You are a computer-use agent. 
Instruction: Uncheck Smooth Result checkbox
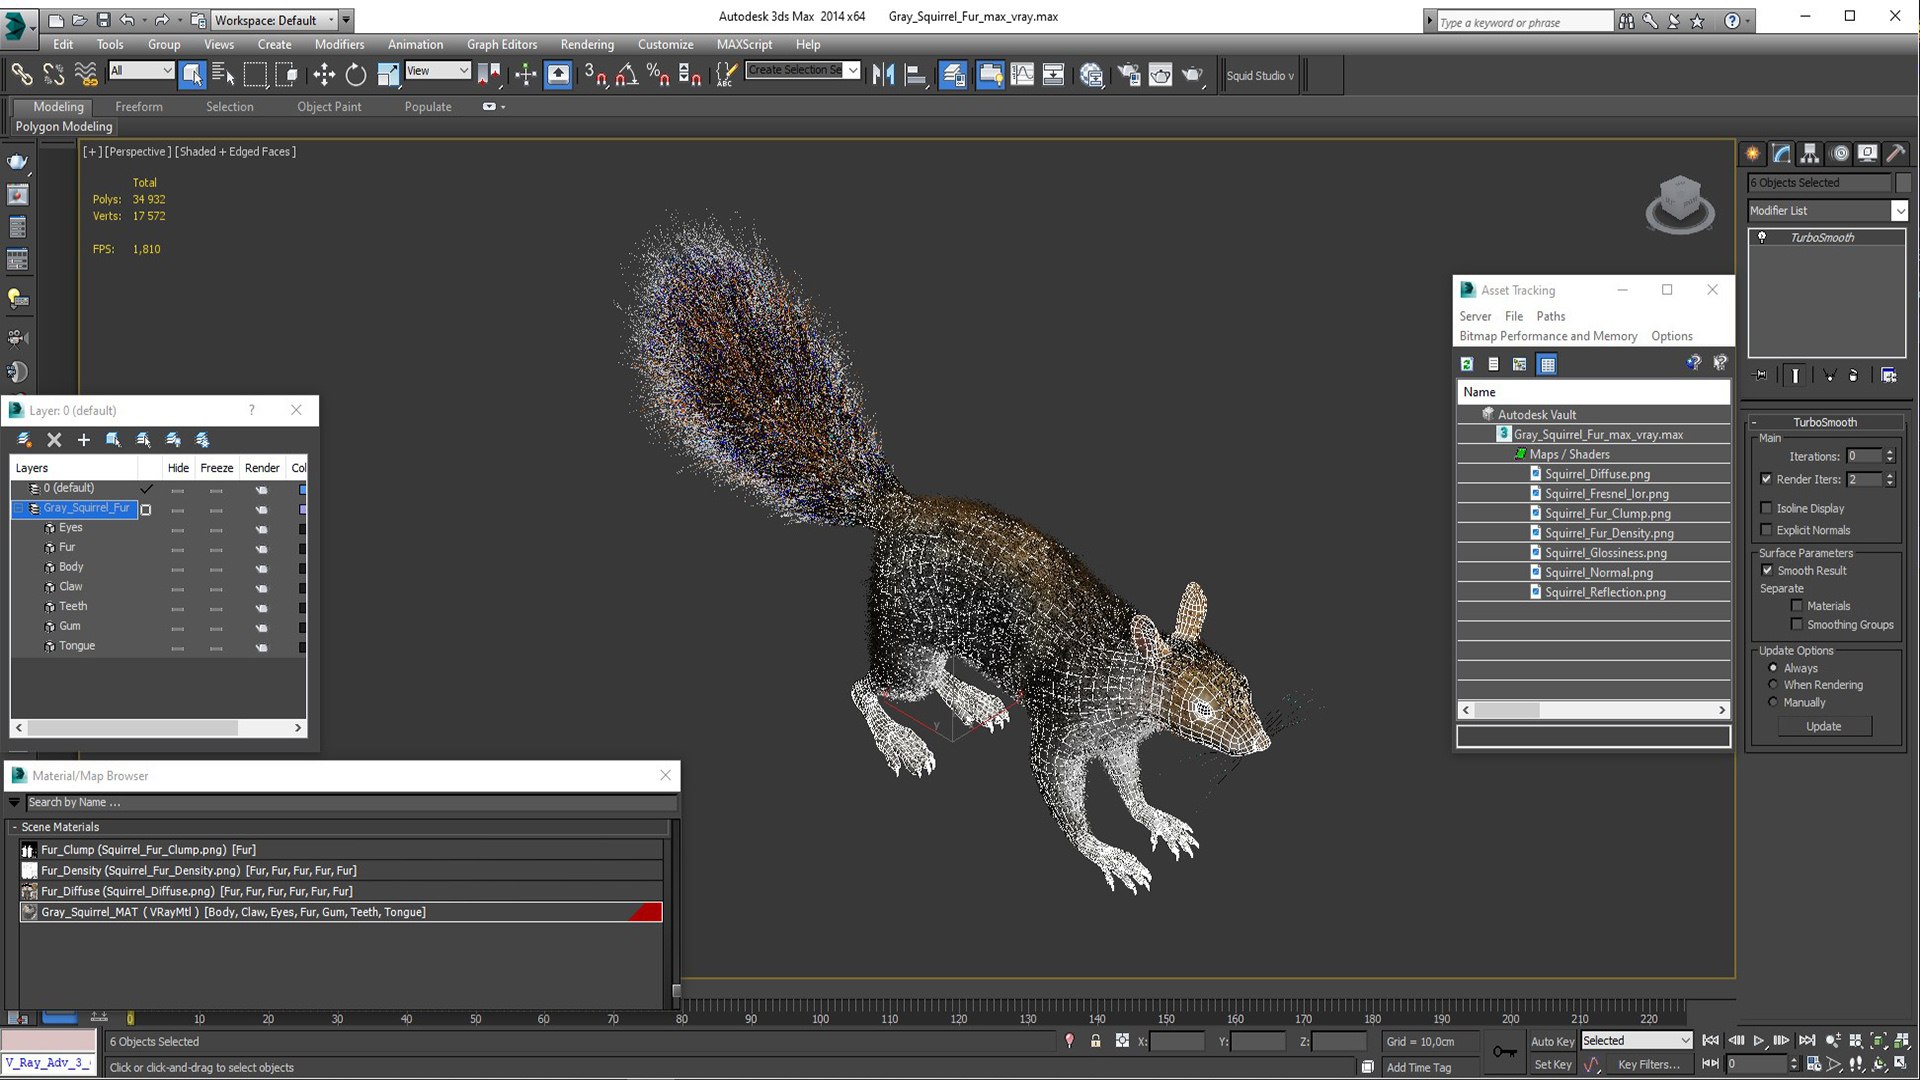pyautogui.click(x=1767, y=570)
